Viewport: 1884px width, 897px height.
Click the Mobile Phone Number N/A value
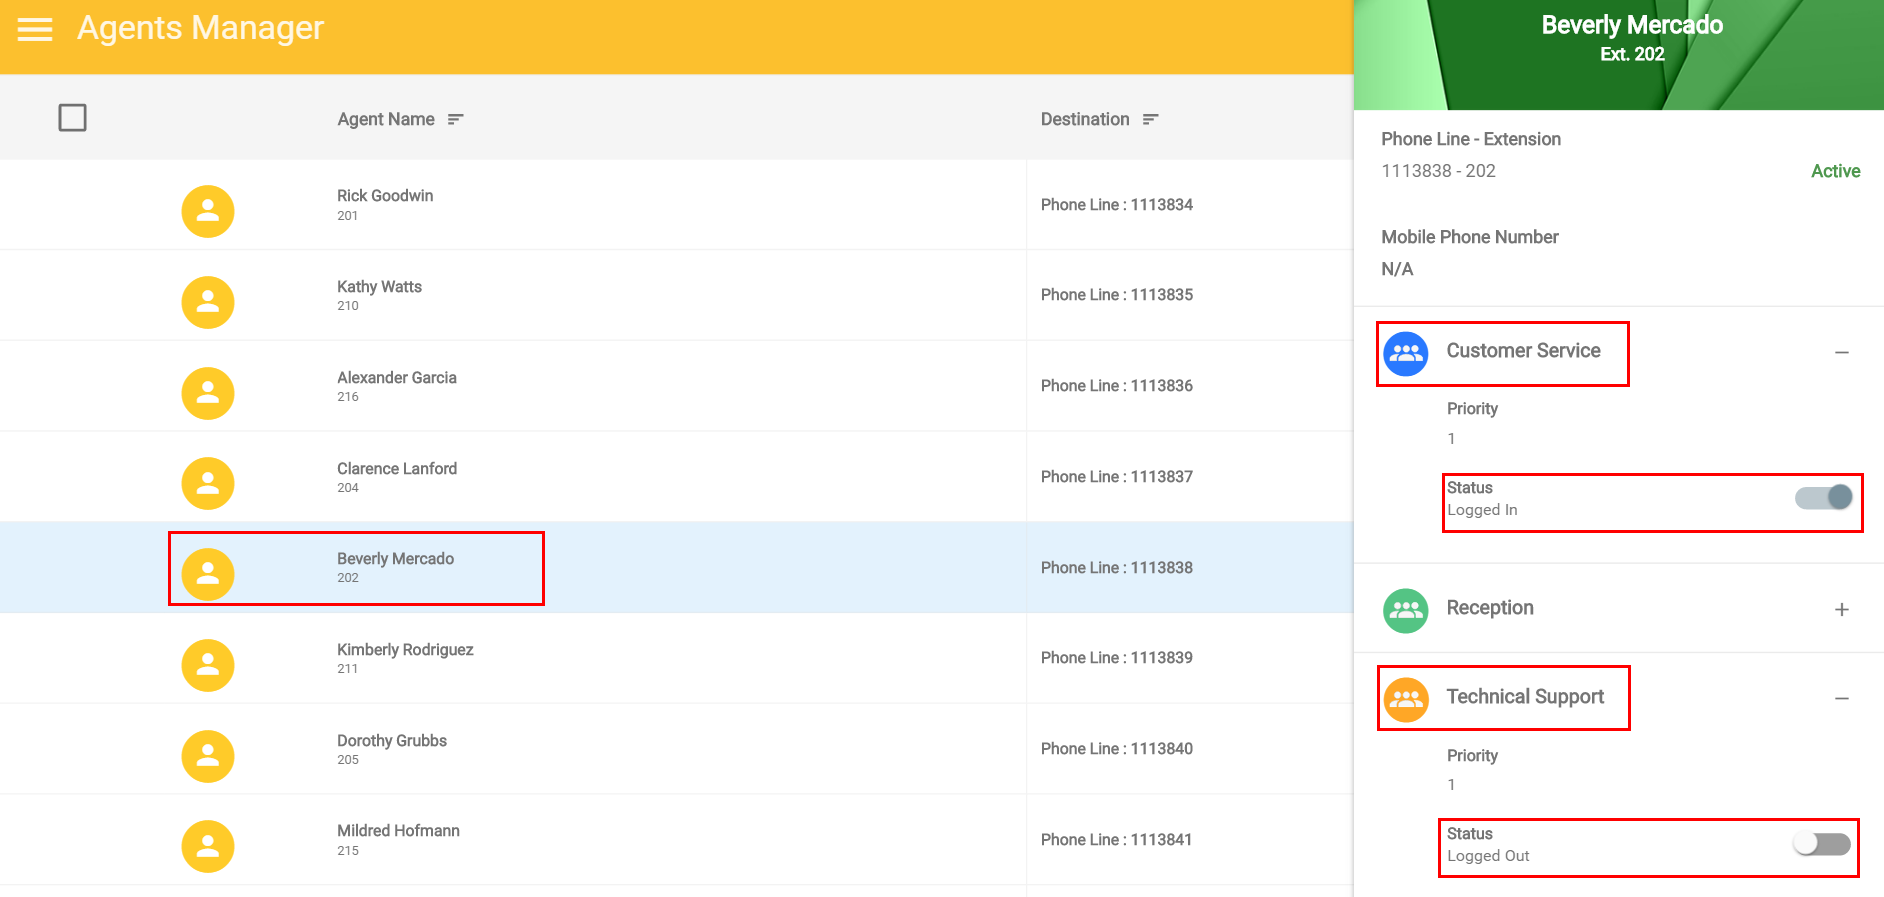point(1397,269)
